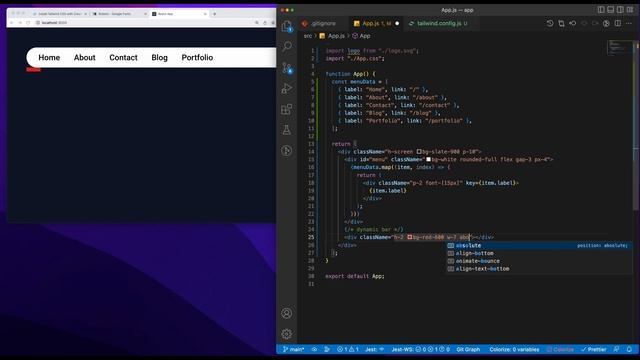The height and width of the screenshot is (360, 640).
Task: Click src in the breadcrumb
Action: tap(308, 36)
